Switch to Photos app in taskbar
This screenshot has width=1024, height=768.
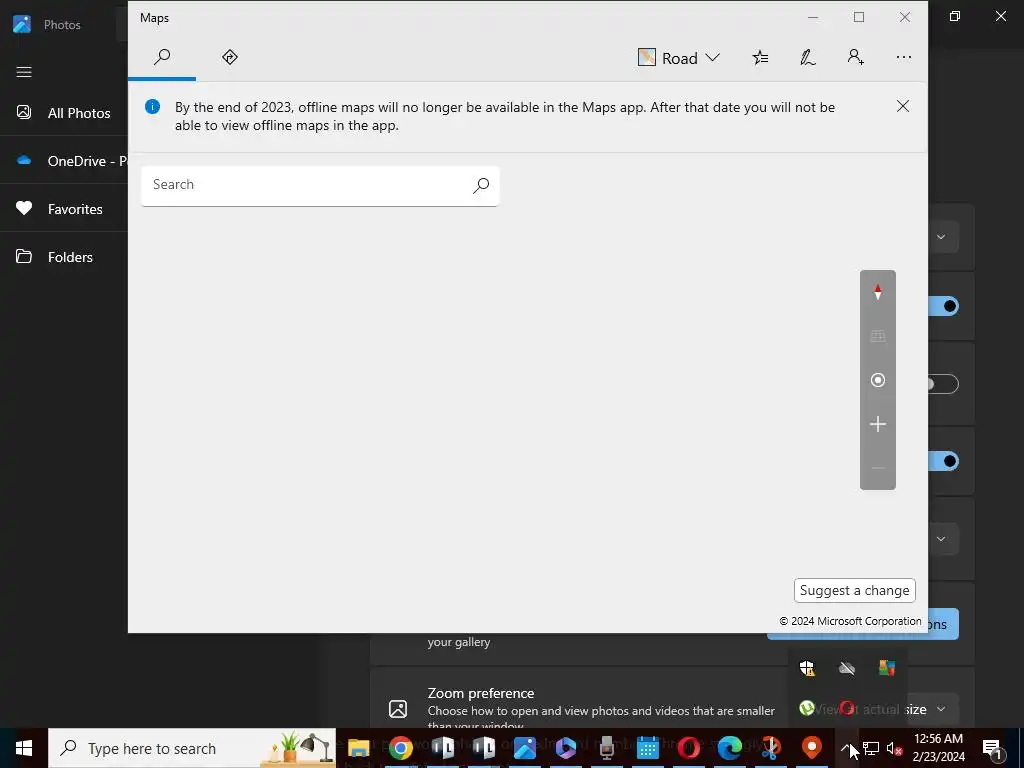[x=524, y=748]
